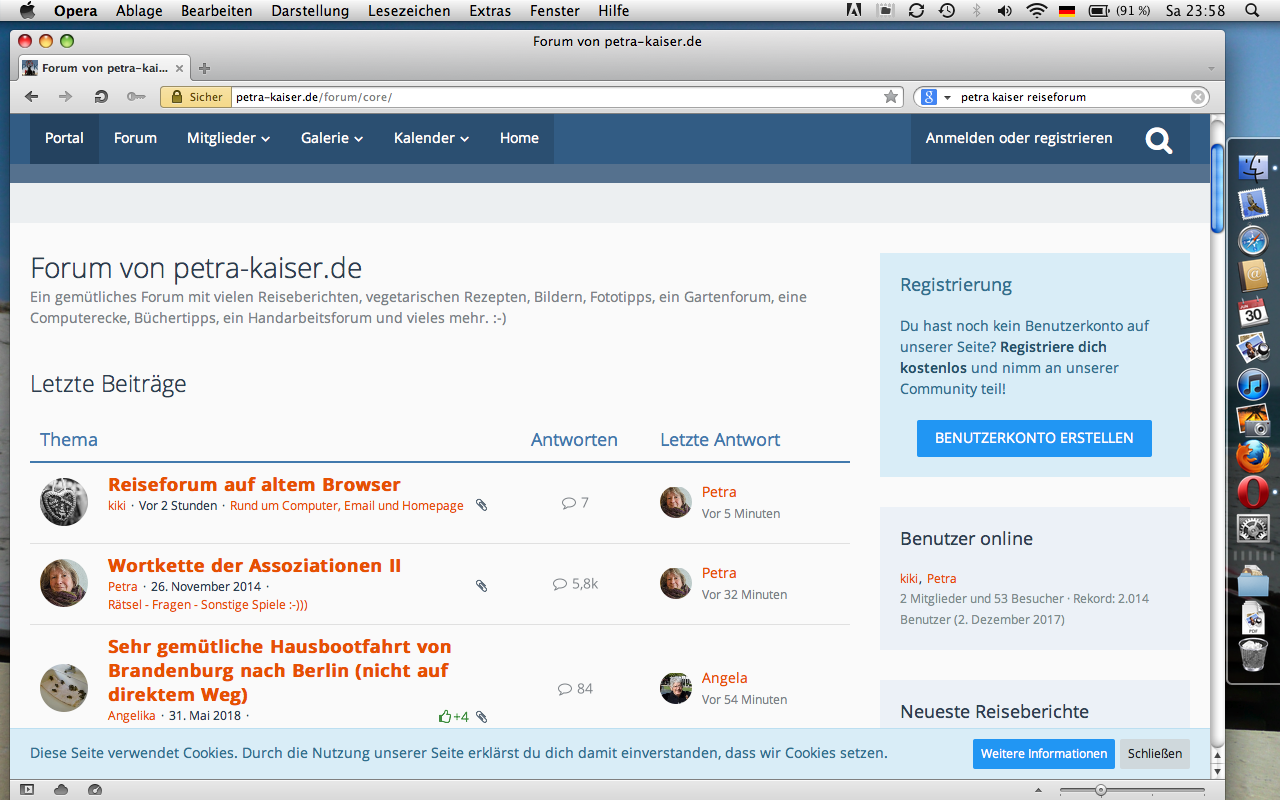Go back with the back arrow
Image resolution: width=1280 pixels, height=800 pixels.
pyautogui.click(x=32, y=97)
